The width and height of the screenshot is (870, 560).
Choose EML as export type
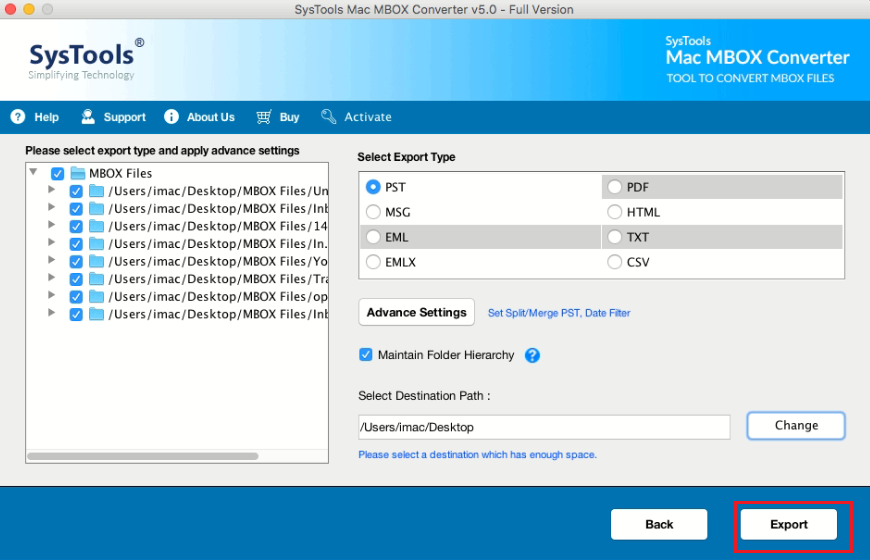pyautogui.click(x=373, y=237)
